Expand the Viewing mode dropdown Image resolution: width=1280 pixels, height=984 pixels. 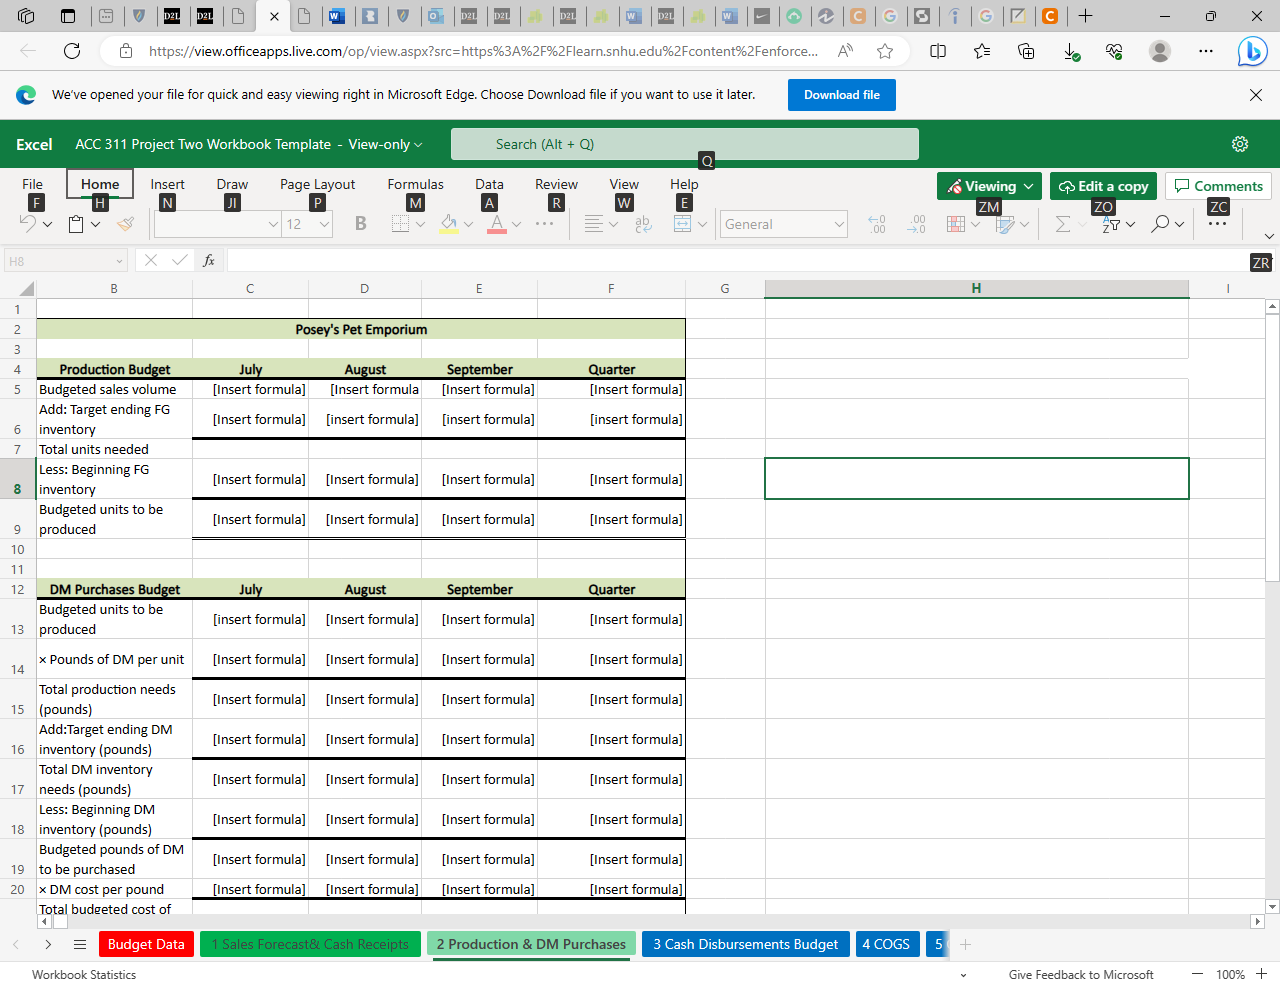[x=1028, y=186]
